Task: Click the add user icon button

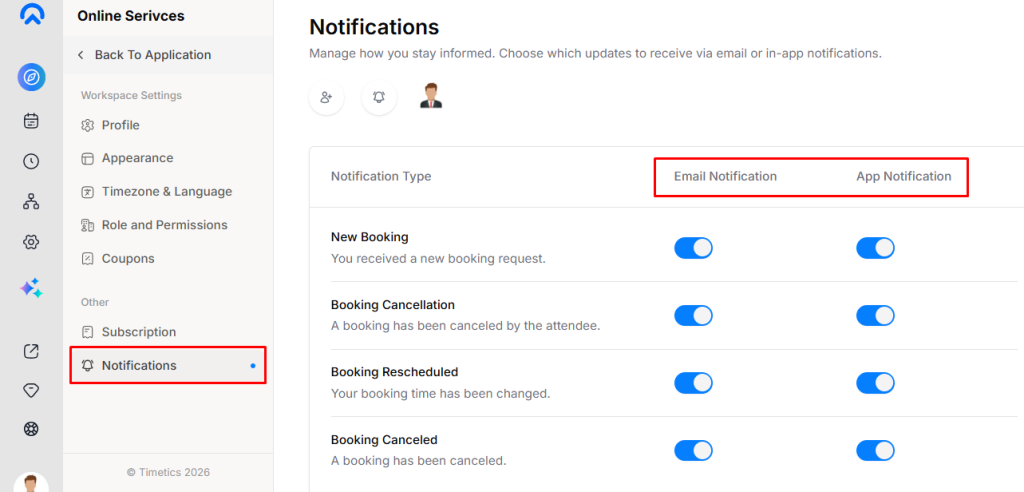Action: coord(326,97)
